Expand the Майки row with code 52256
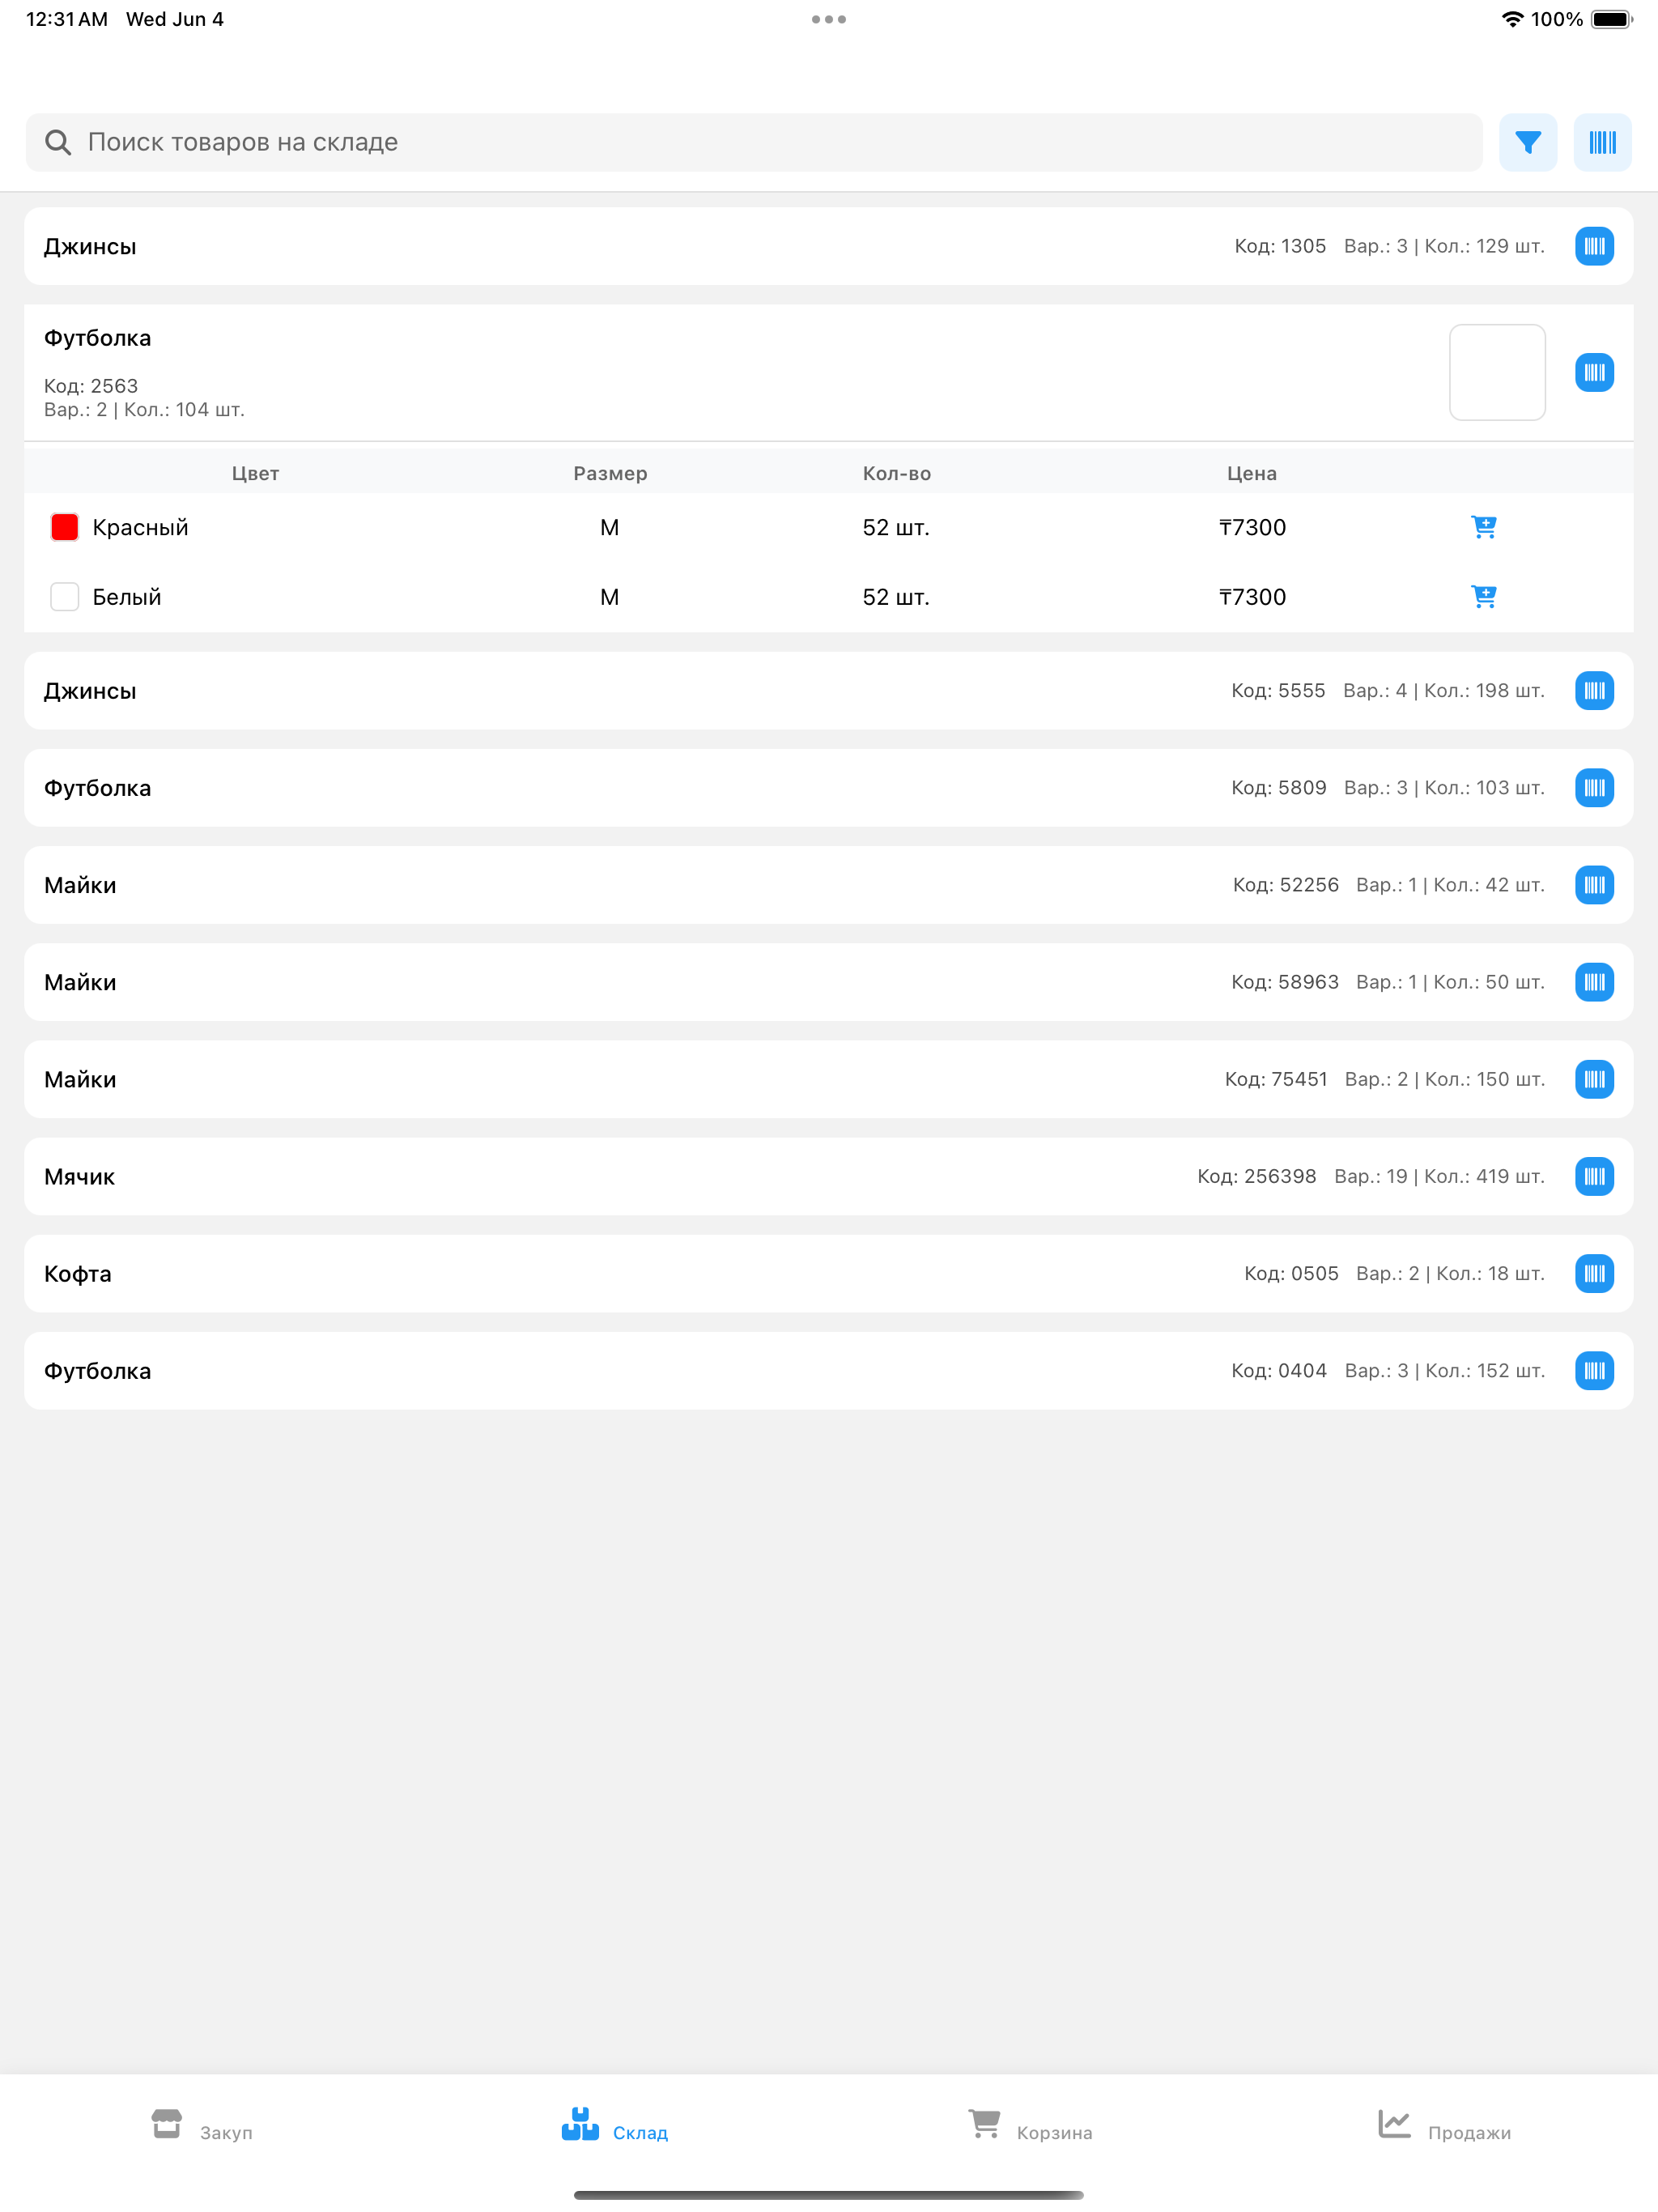 coord(829,884)
